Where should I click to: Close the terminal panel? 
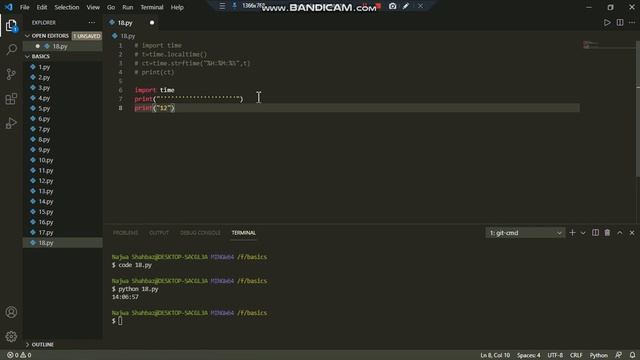point(632,233)
